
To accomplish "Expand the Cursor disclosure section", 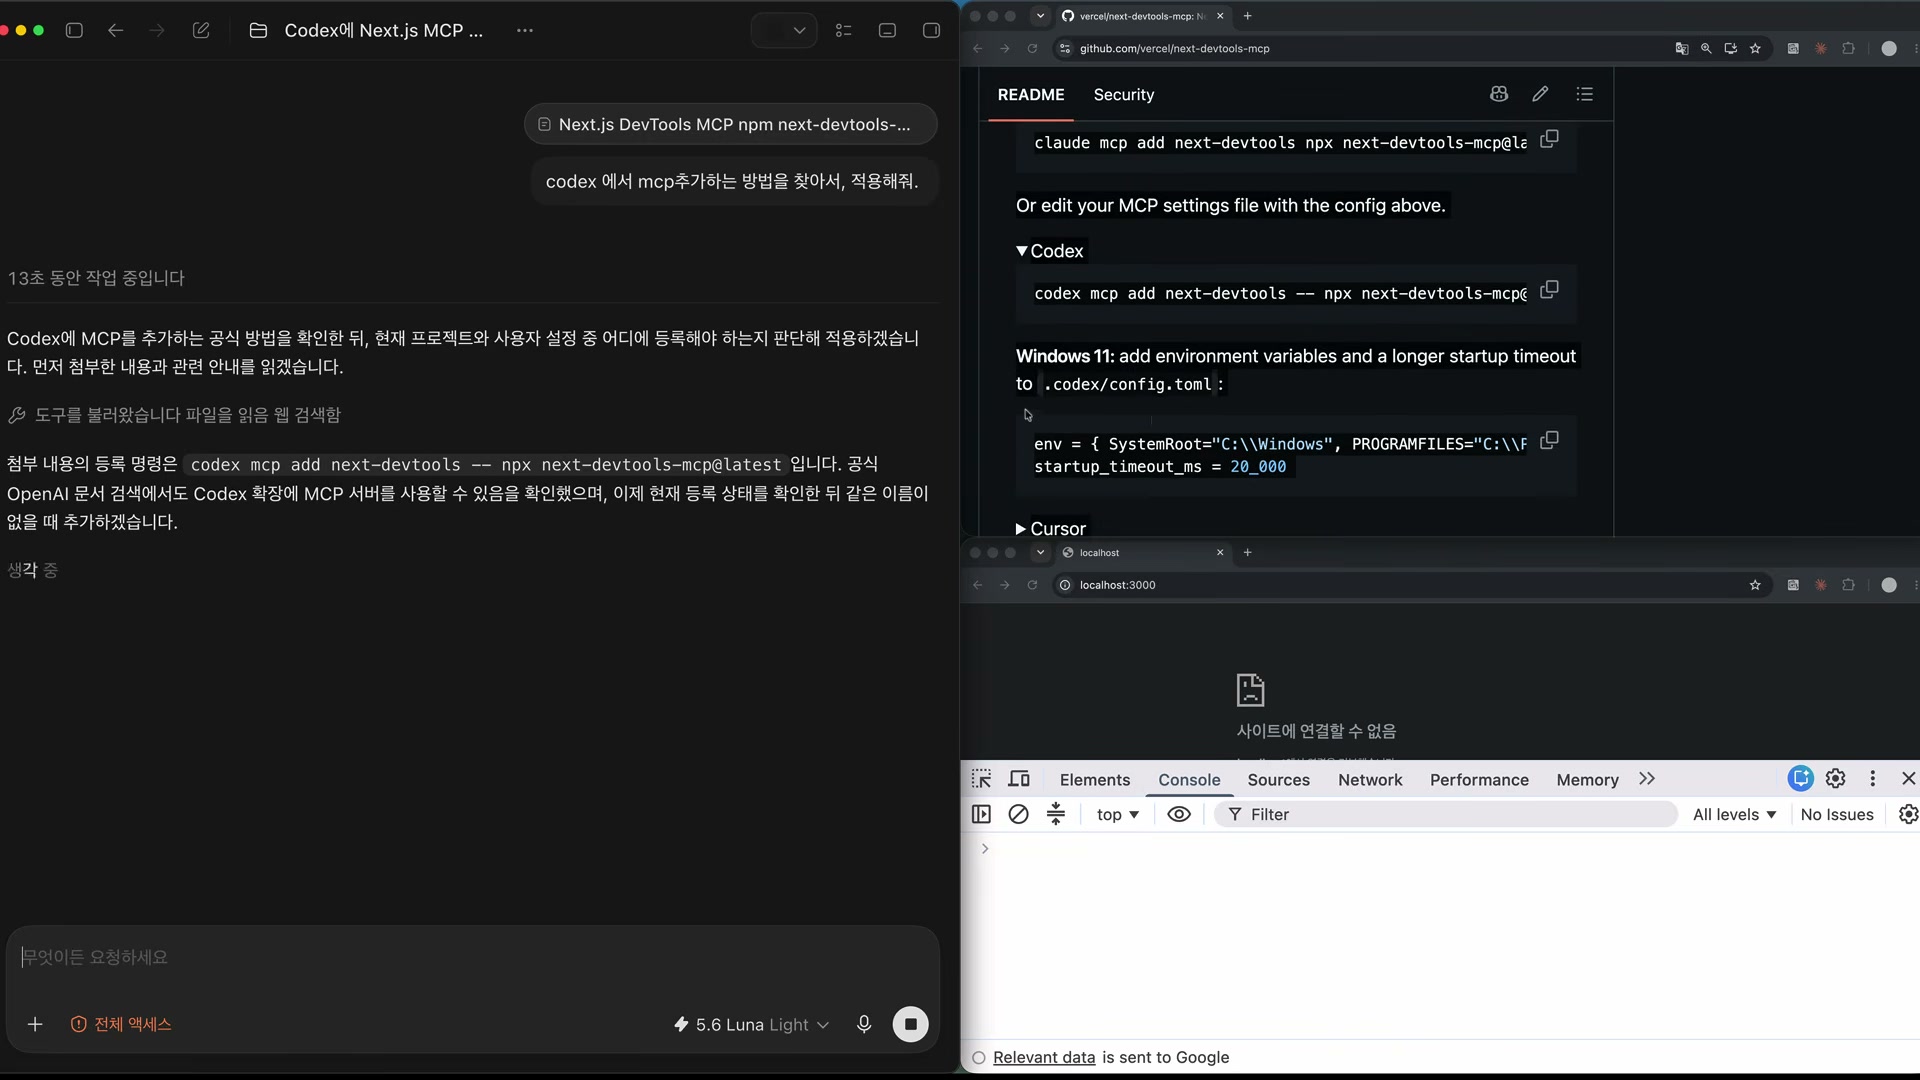I will [1051, 528].
